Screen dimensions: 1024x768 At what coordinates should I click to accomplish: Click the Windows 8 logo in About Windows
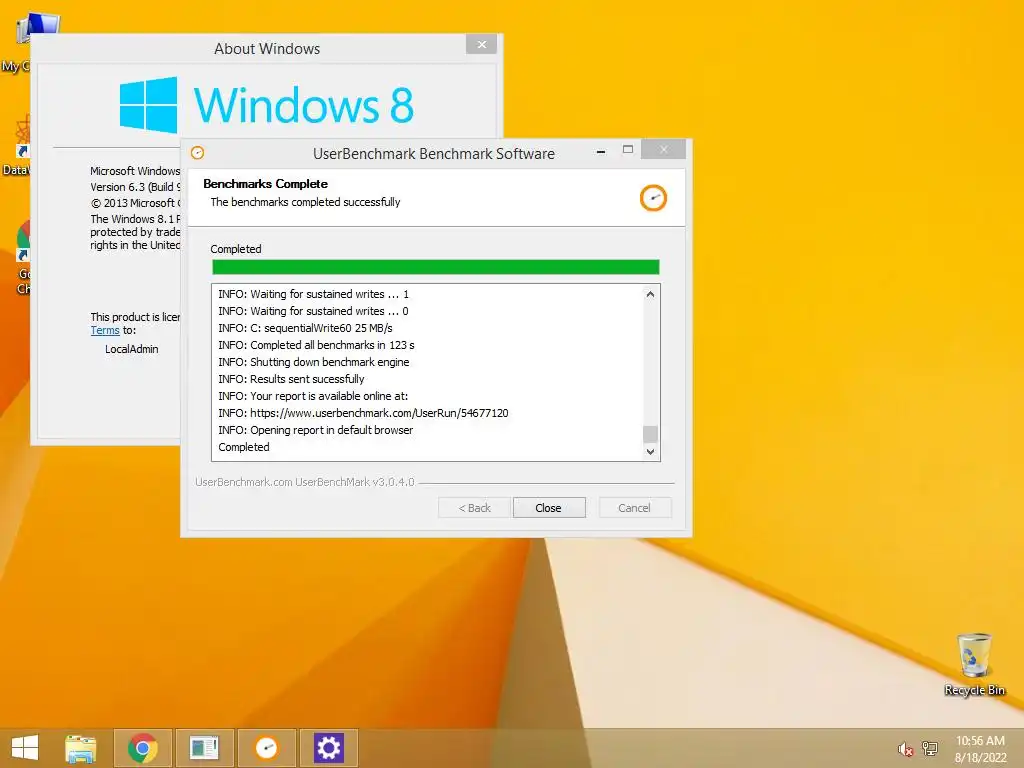coord(266,104)
